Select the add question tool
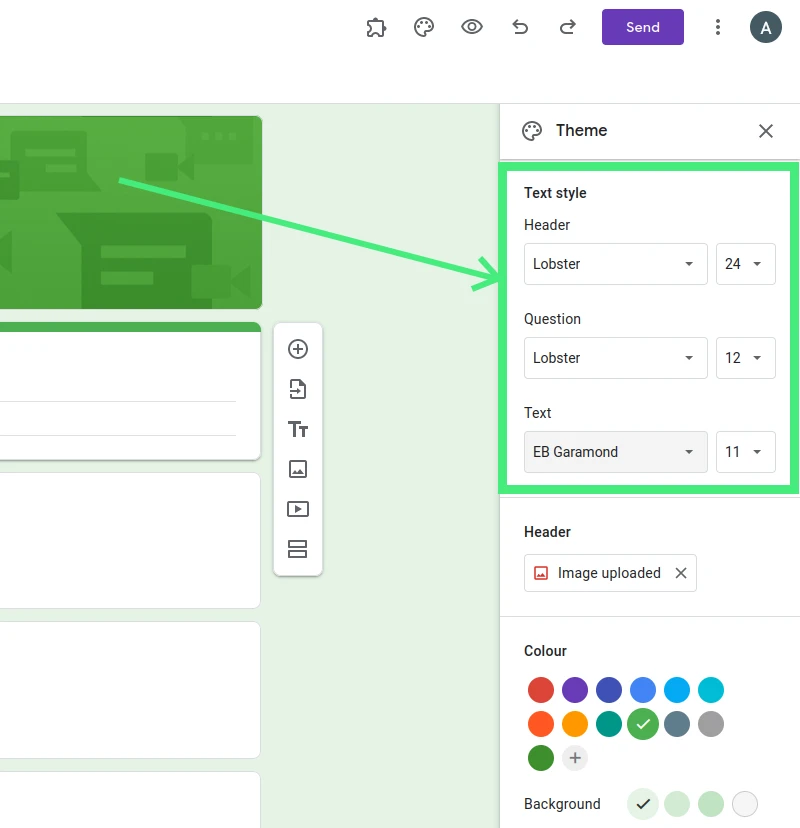The height and width of the screenshot is (828, 800). (x=298, y=349)
